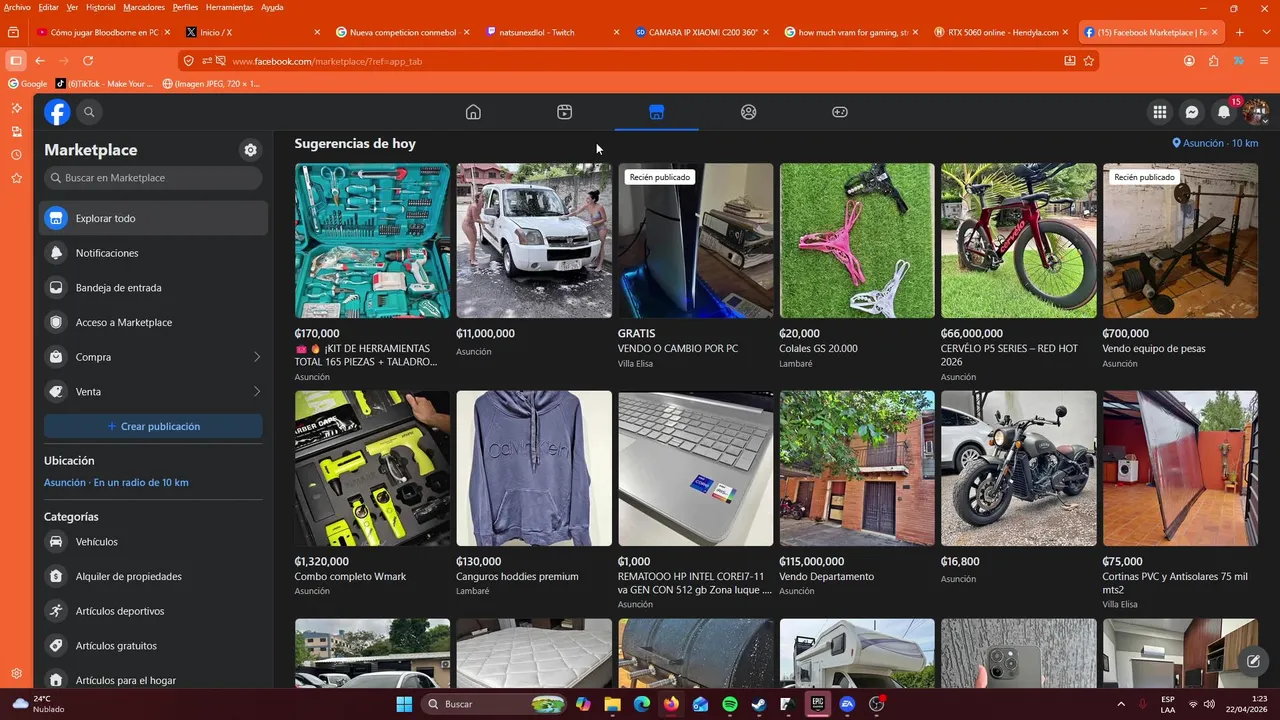Viewport: 1280px width, 720px height.
Task: Open Vendo Departamento listing photo
Action: pyautogui.click(x=857, y=468)
